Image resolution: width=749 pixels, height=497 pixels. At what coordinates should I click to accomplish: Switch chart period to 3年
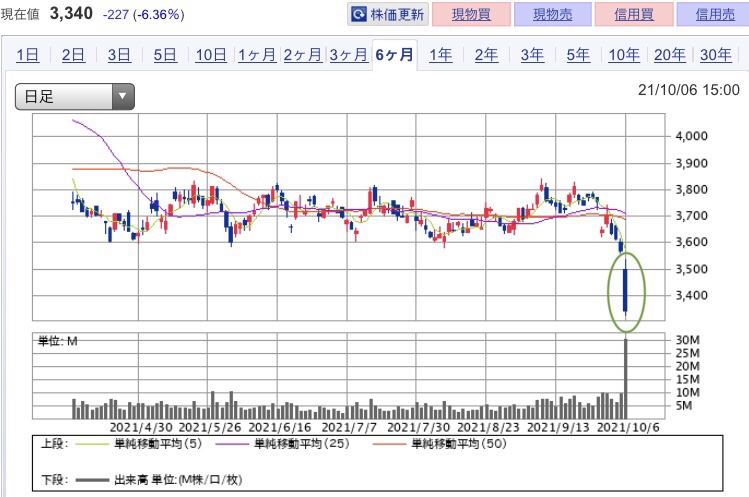[x=532, y=55]
